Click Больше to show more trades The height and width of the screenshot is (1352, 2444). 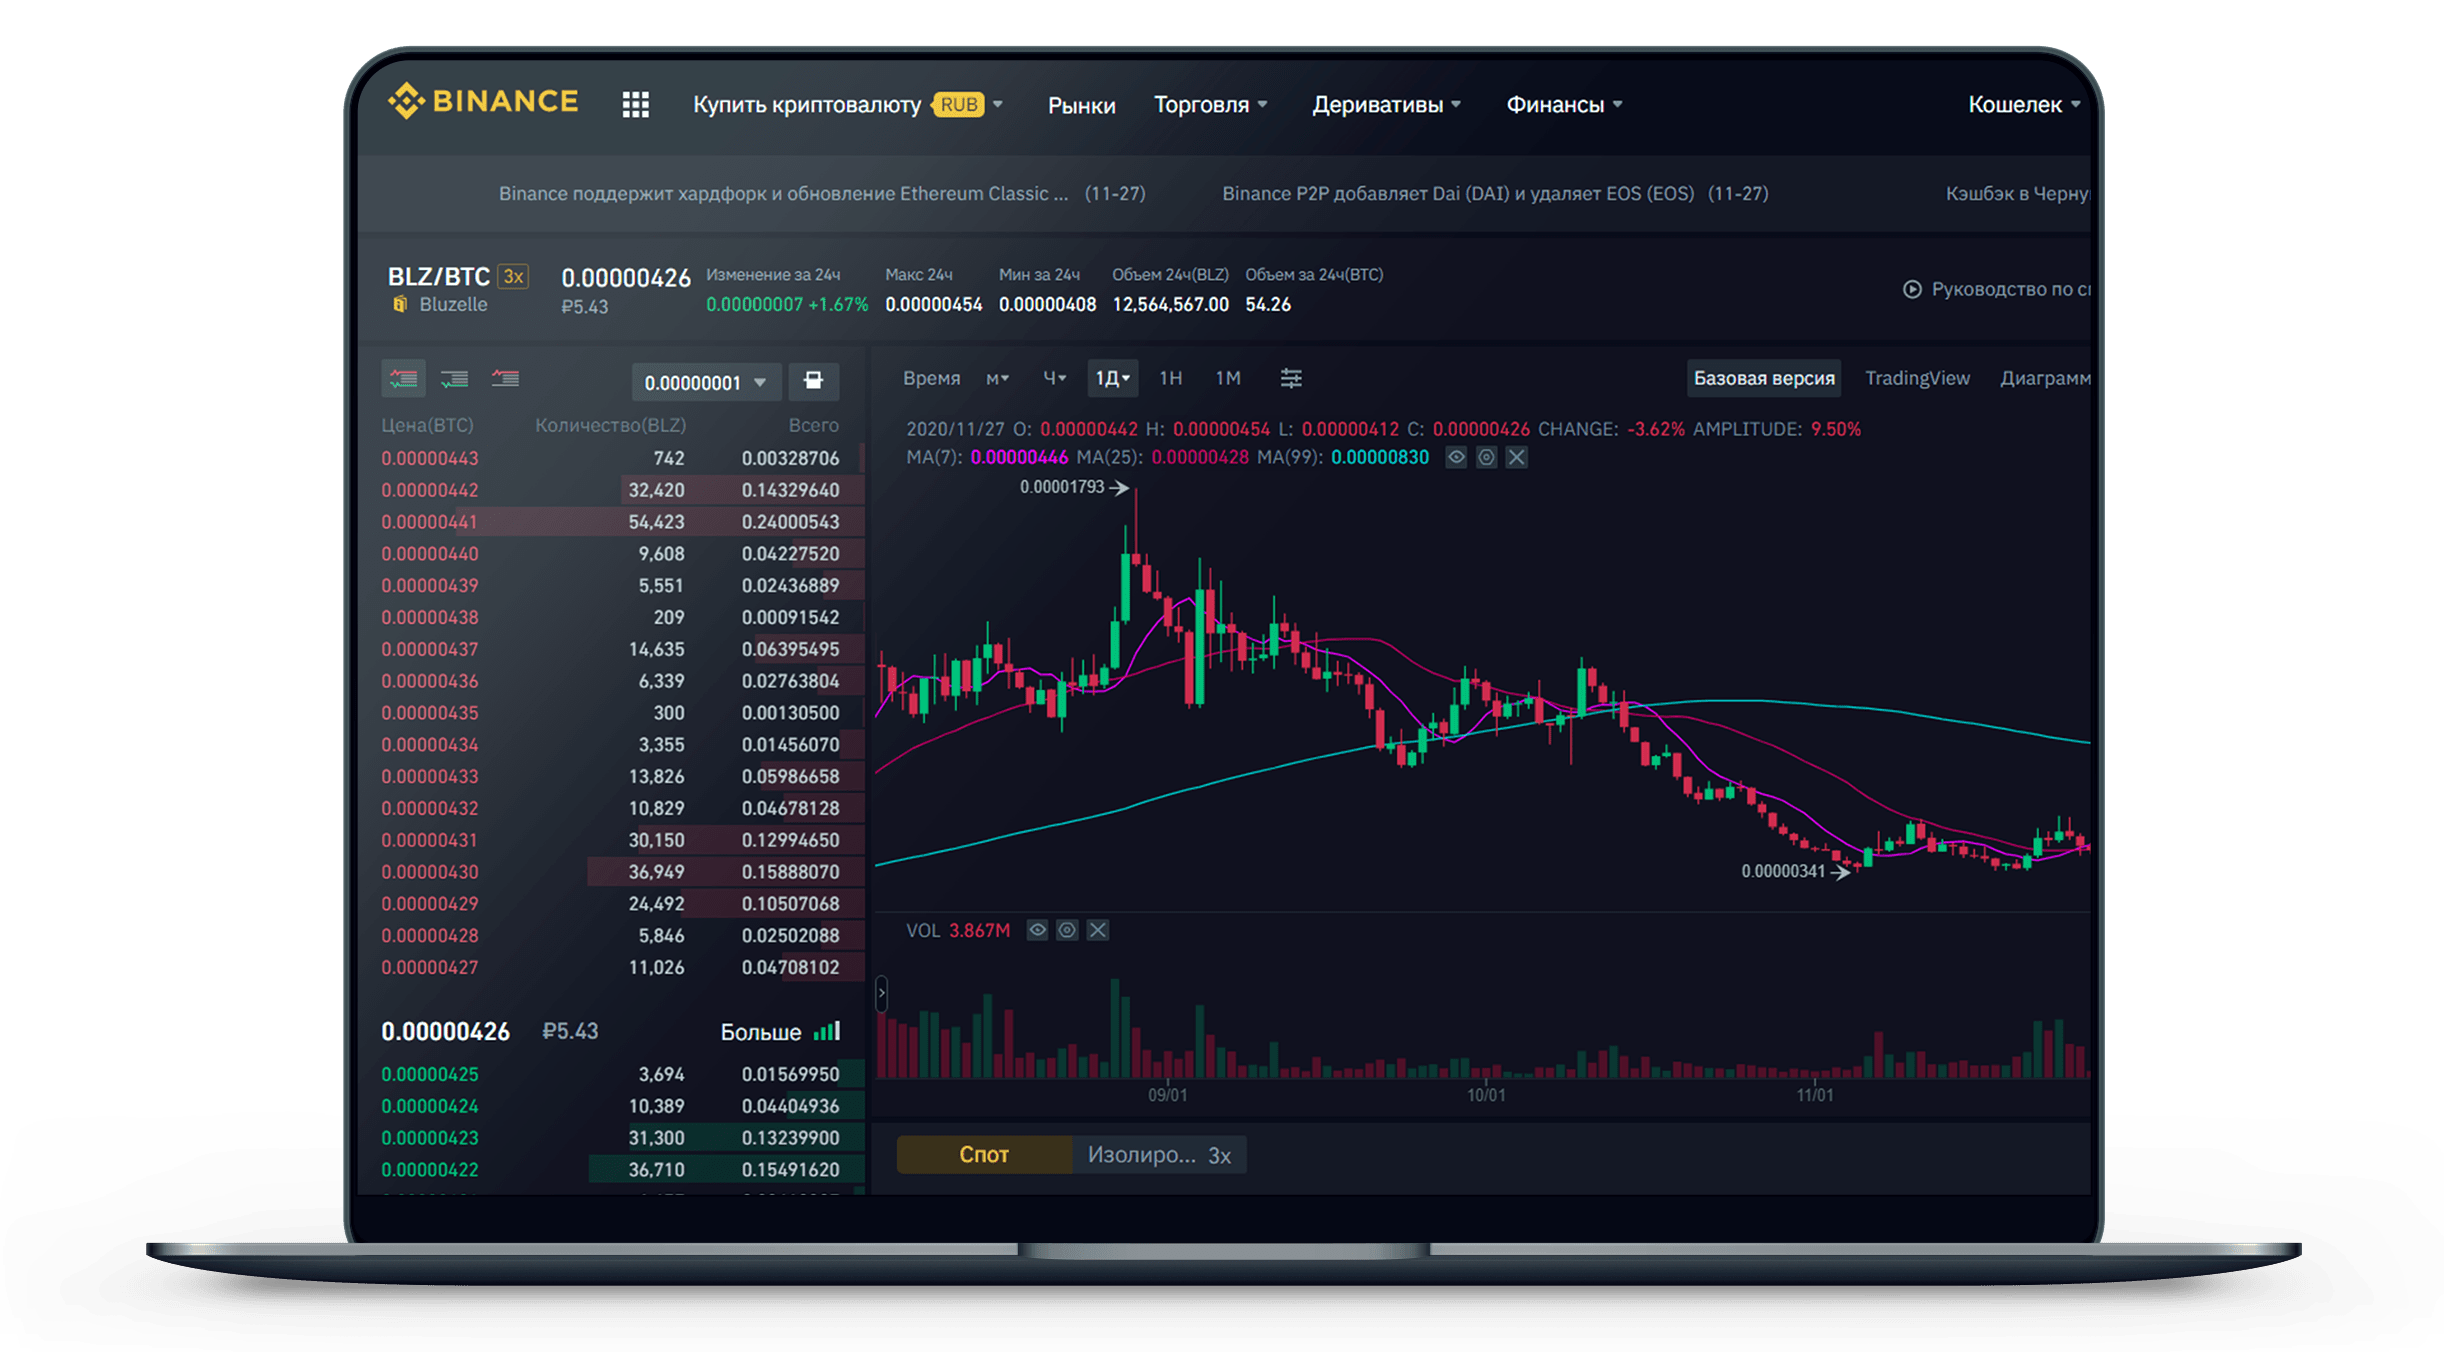coord(761,1032)
